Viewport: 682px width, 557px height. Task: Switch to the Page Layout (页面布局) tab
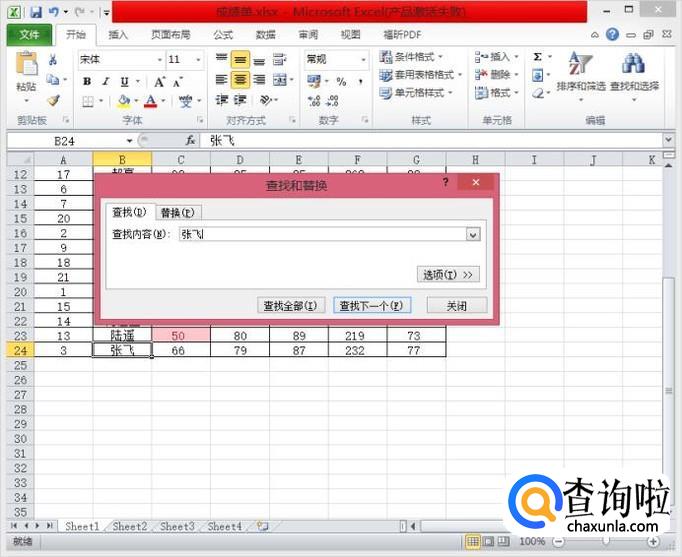(170, 35)
